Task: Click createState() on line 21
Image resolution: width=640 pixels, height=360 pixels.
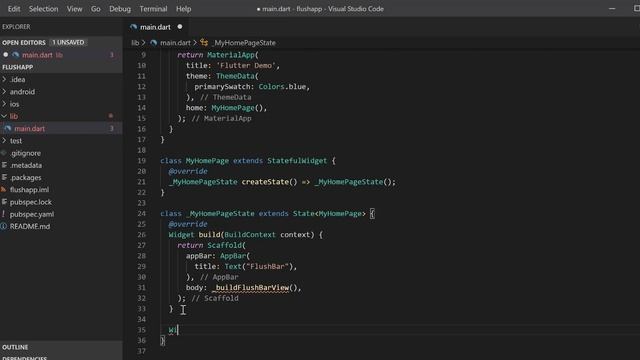Action: tap(269, 182)
